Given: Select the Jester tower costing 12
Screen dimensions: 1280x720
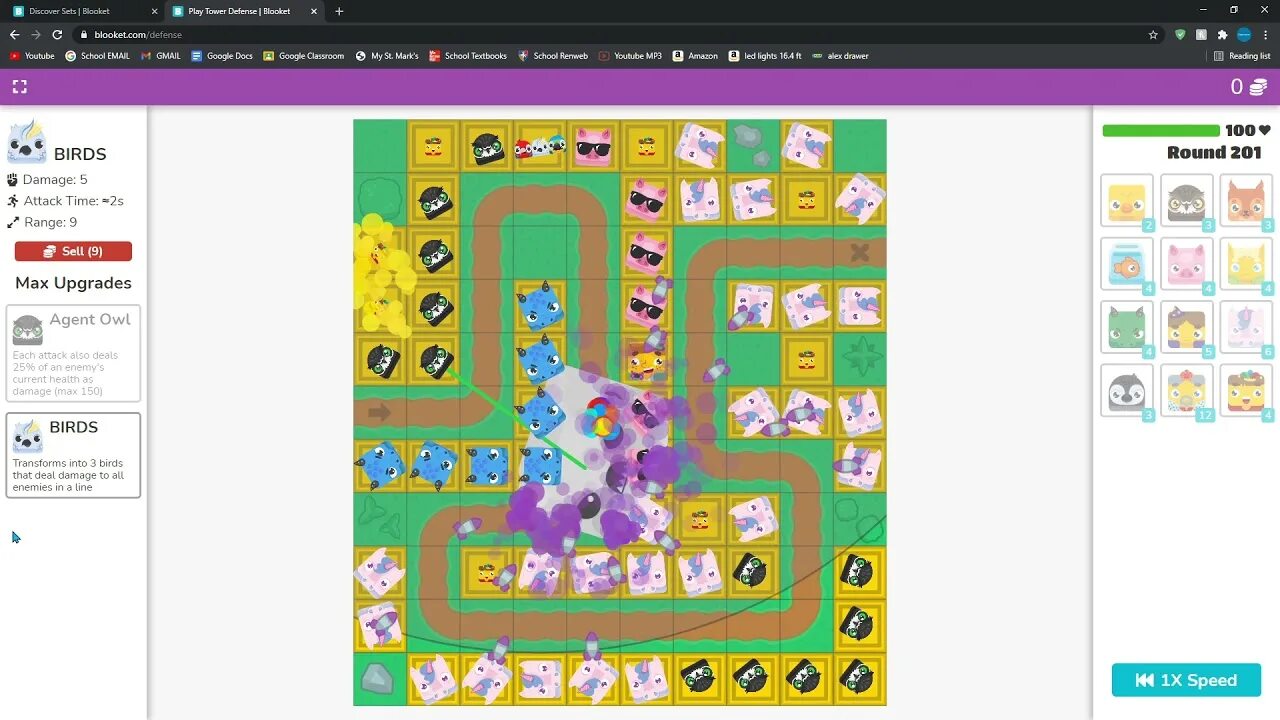Looking at the screenshot, I should pyautogui.click(x=1187, y=391).
